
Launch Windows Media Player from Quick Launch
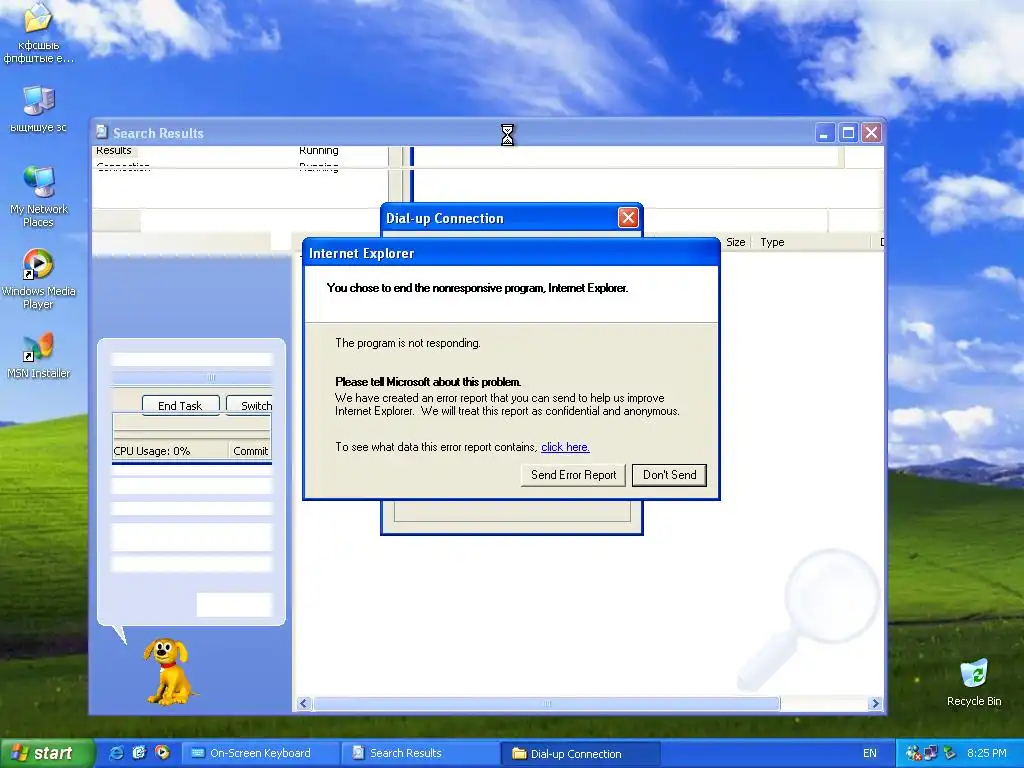pyautogui.click(x=162, y=753)
